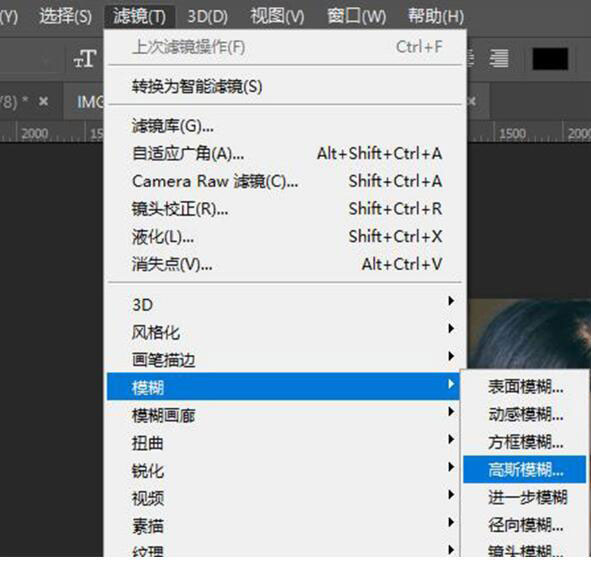Open the 3D(D) menu
The image size is (591, 563).
tap(207, 16)
